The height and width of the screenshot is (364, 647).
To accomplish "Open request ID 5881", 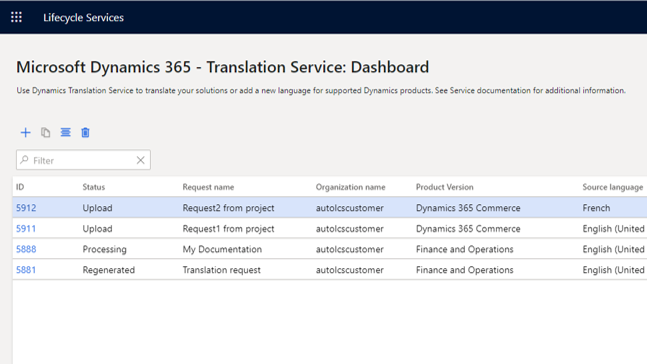I will pos(26,270).
